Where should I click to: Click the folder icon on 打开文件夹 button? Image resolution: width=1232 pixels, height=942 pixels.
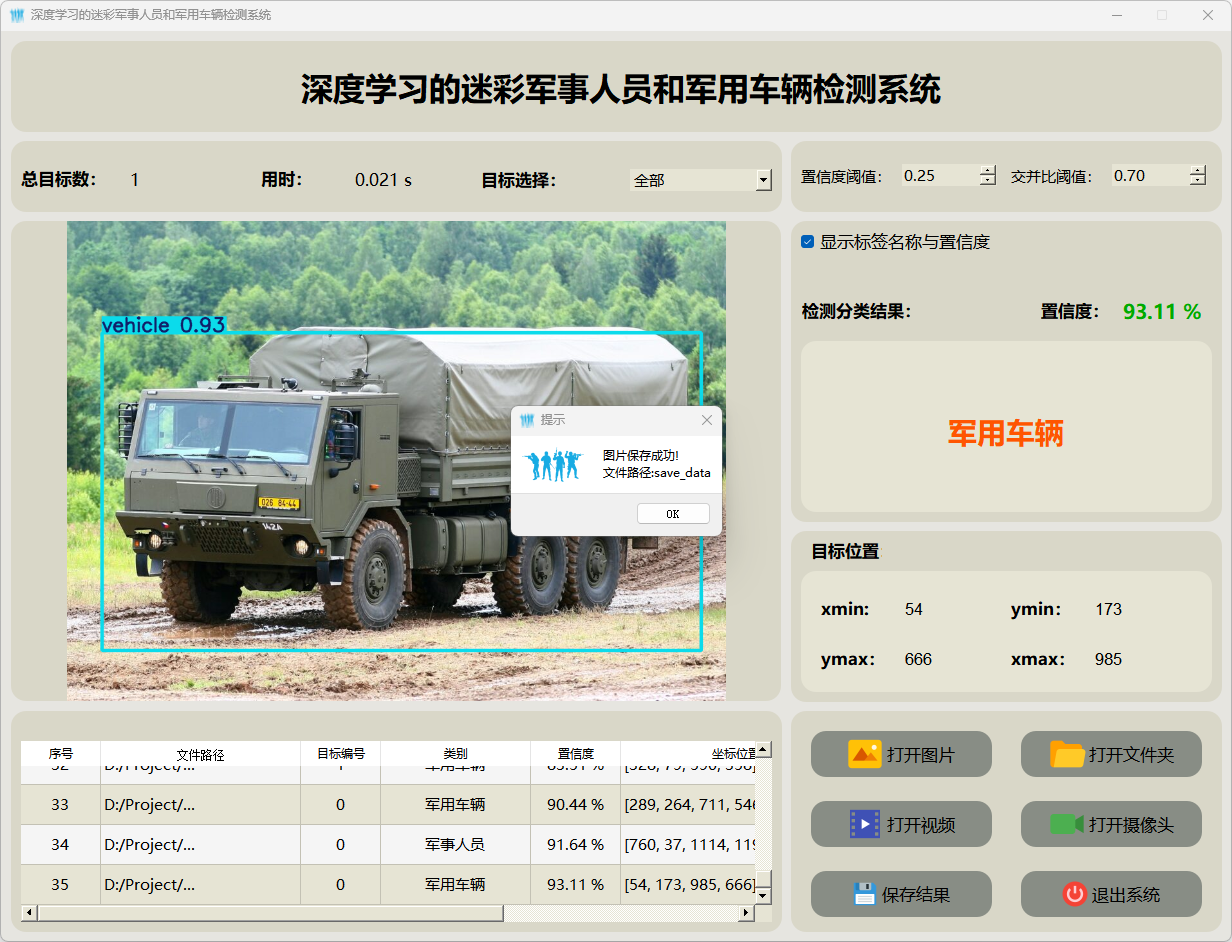coord(1067,754)
